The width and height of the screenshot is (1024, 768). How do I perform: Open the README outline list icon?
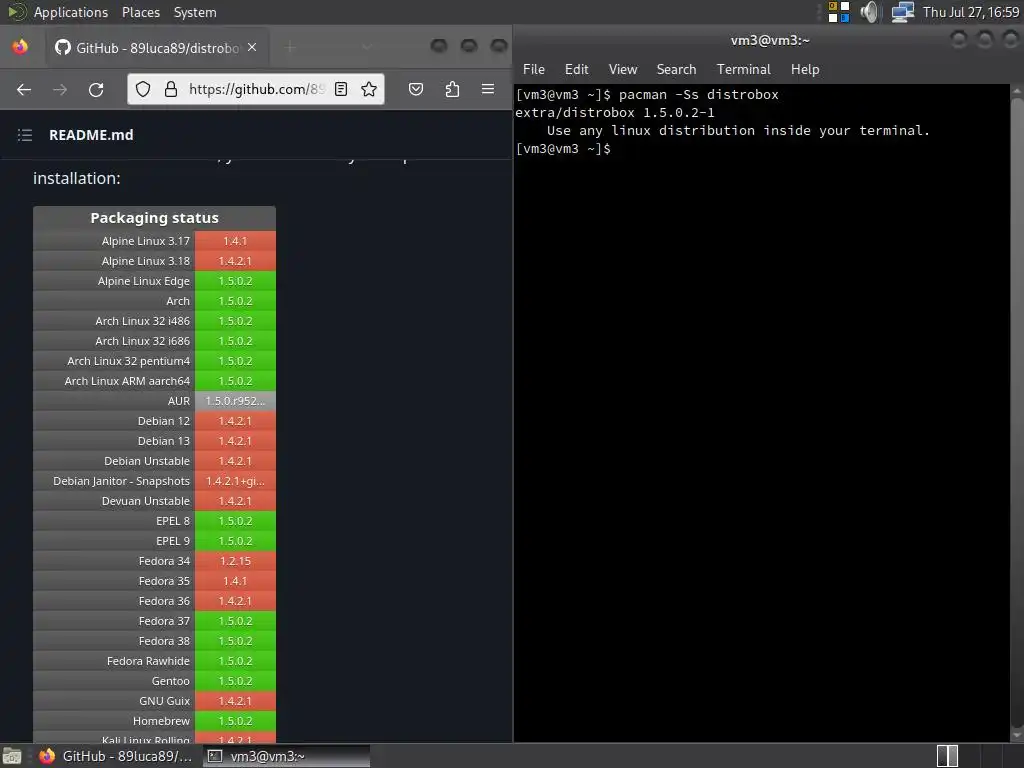(x=25, y=135)
